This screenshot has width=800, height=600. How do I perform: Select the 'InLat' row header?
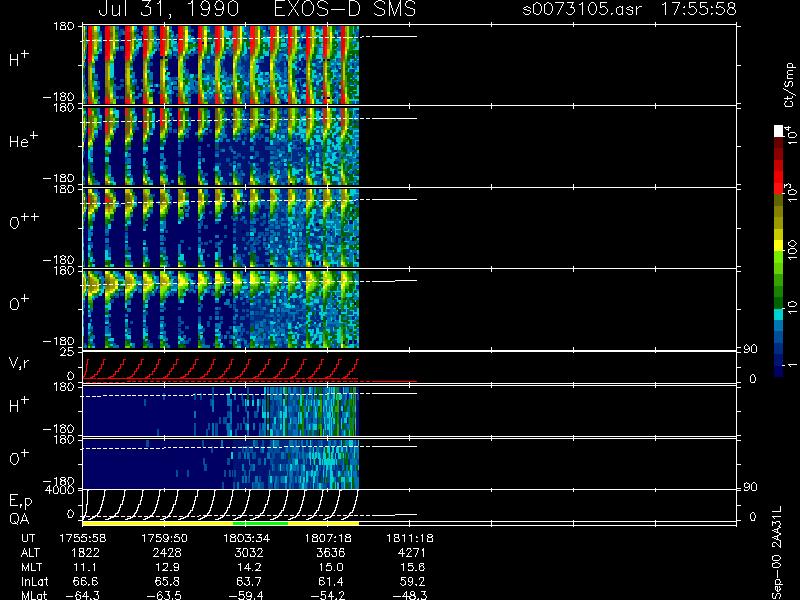pyautogui.click(x=34, y=582)
